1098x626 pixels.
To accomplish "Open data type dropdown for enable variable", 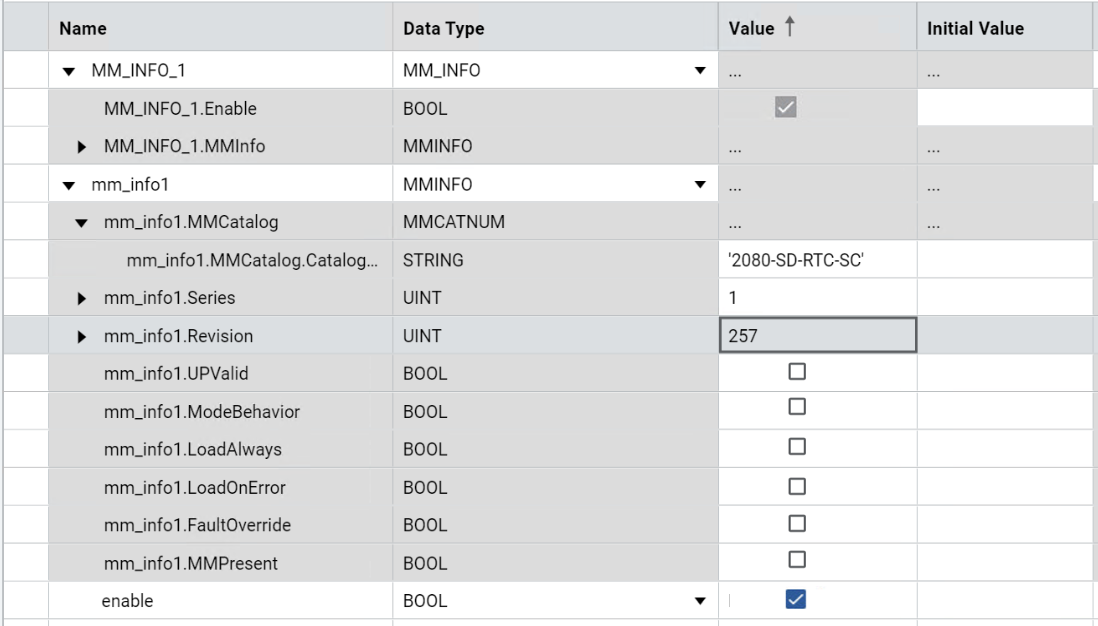I will tap(698, 602).
